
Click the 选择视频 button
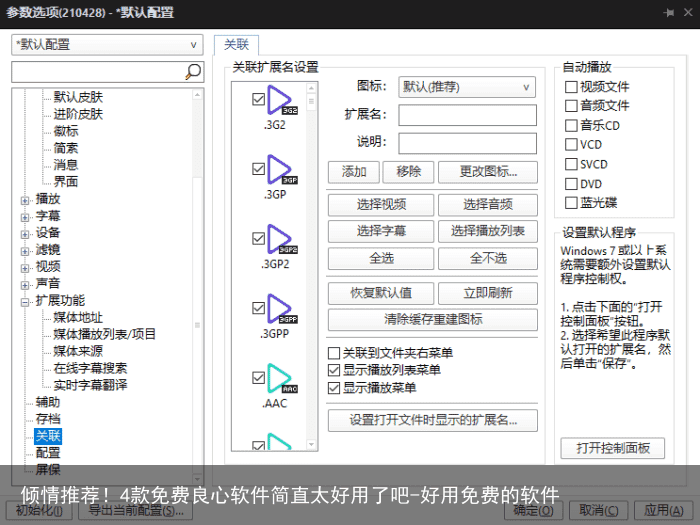click(x=381, y=205)
